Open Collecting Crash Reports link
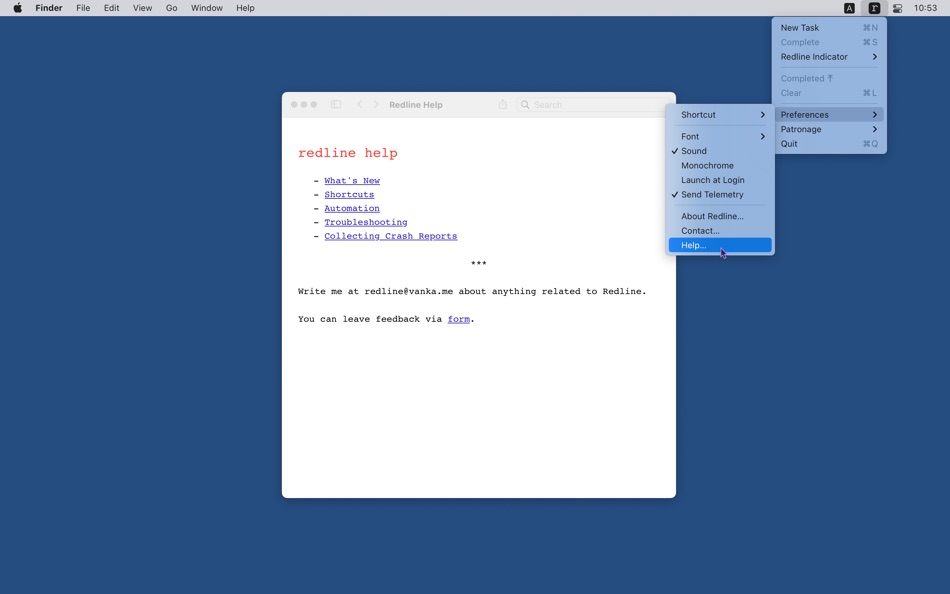The image size is (950, 594). 391,236
